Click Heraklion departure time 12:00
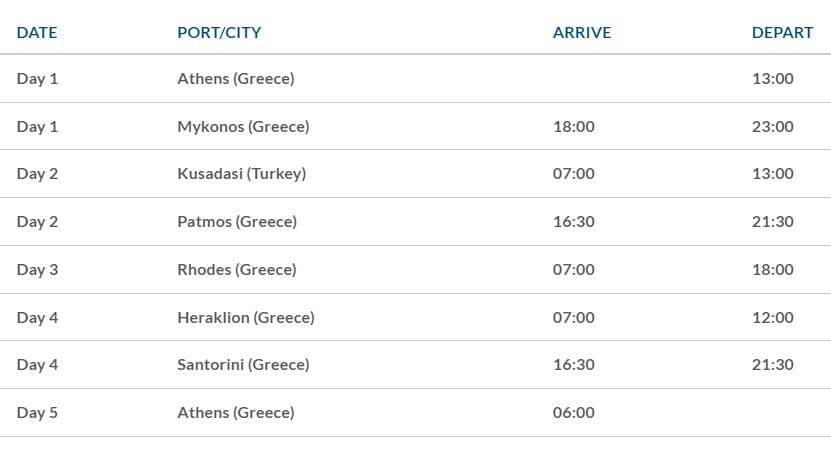 click(x=773, y=317)
